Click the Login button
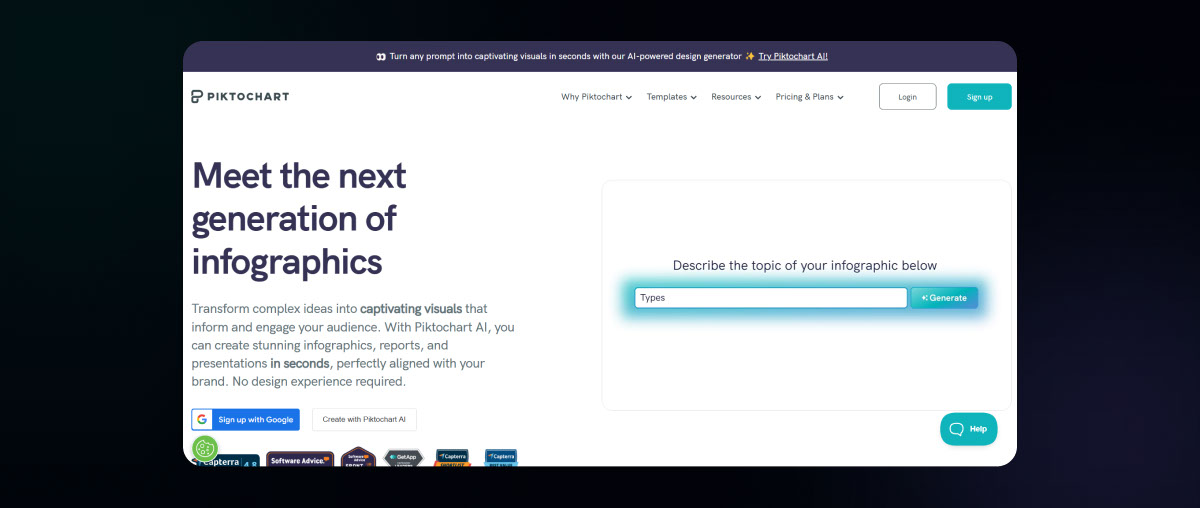This screenshot has height=508, width=1200. [x=908, y=97]
